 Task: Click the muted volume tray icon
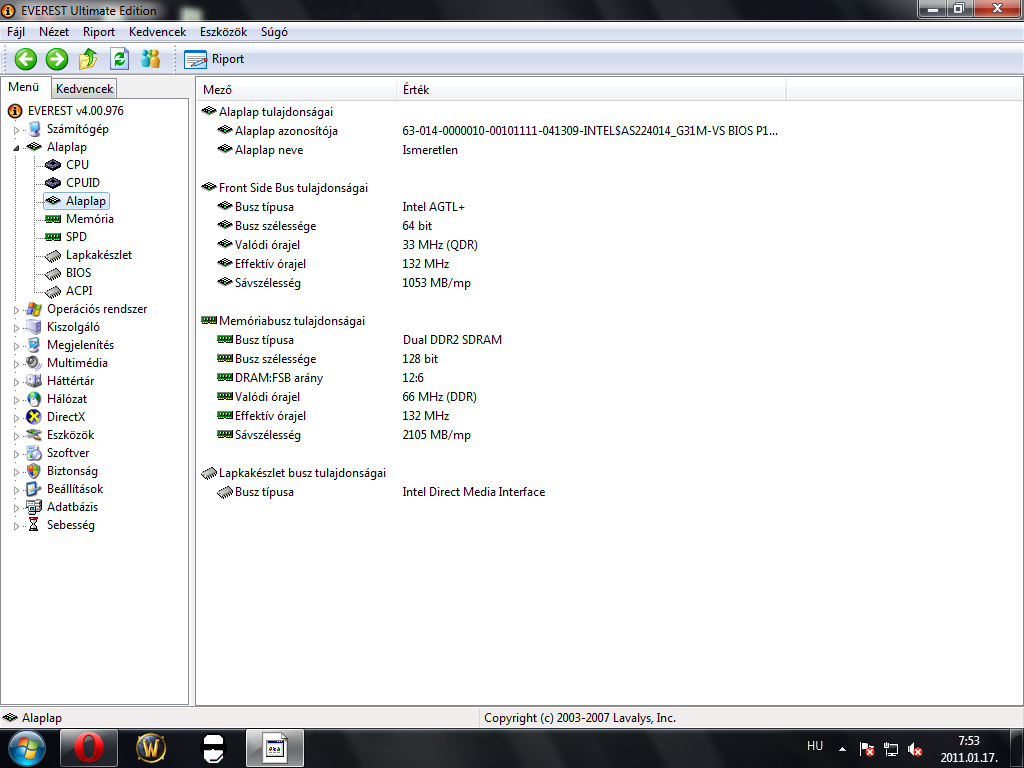coord(915,750)
